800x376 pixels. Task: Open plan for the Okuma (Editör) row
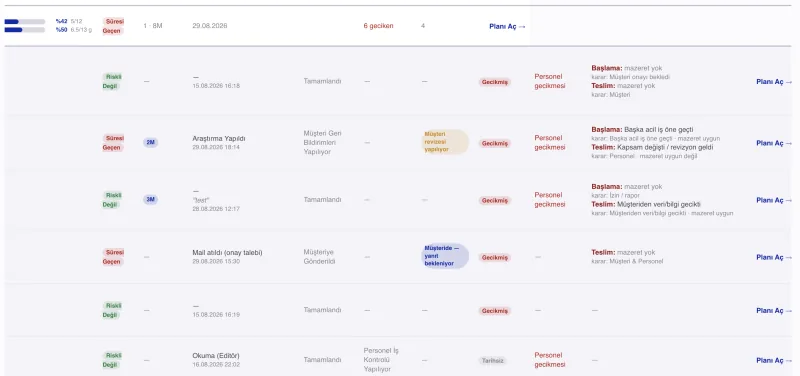click(774, 361)
